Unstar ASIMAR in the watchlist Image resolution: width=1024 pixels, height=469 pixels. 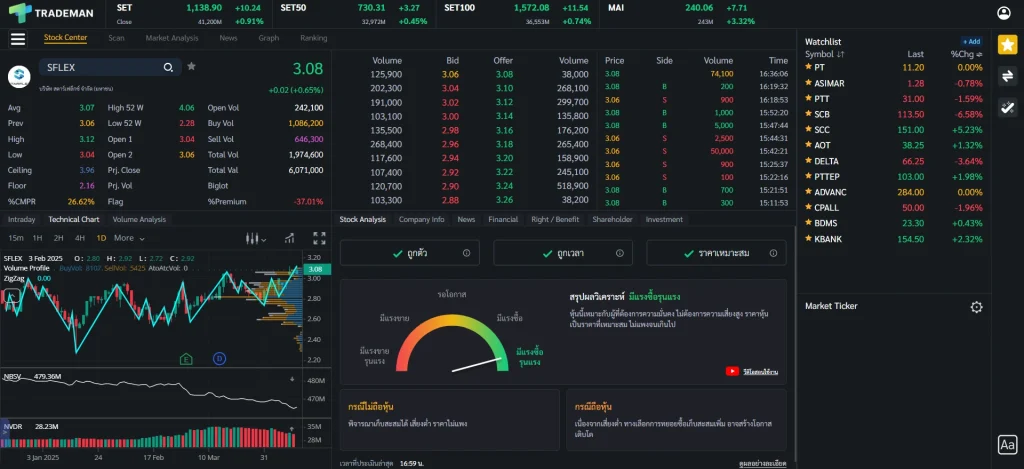tap(807, 83)
